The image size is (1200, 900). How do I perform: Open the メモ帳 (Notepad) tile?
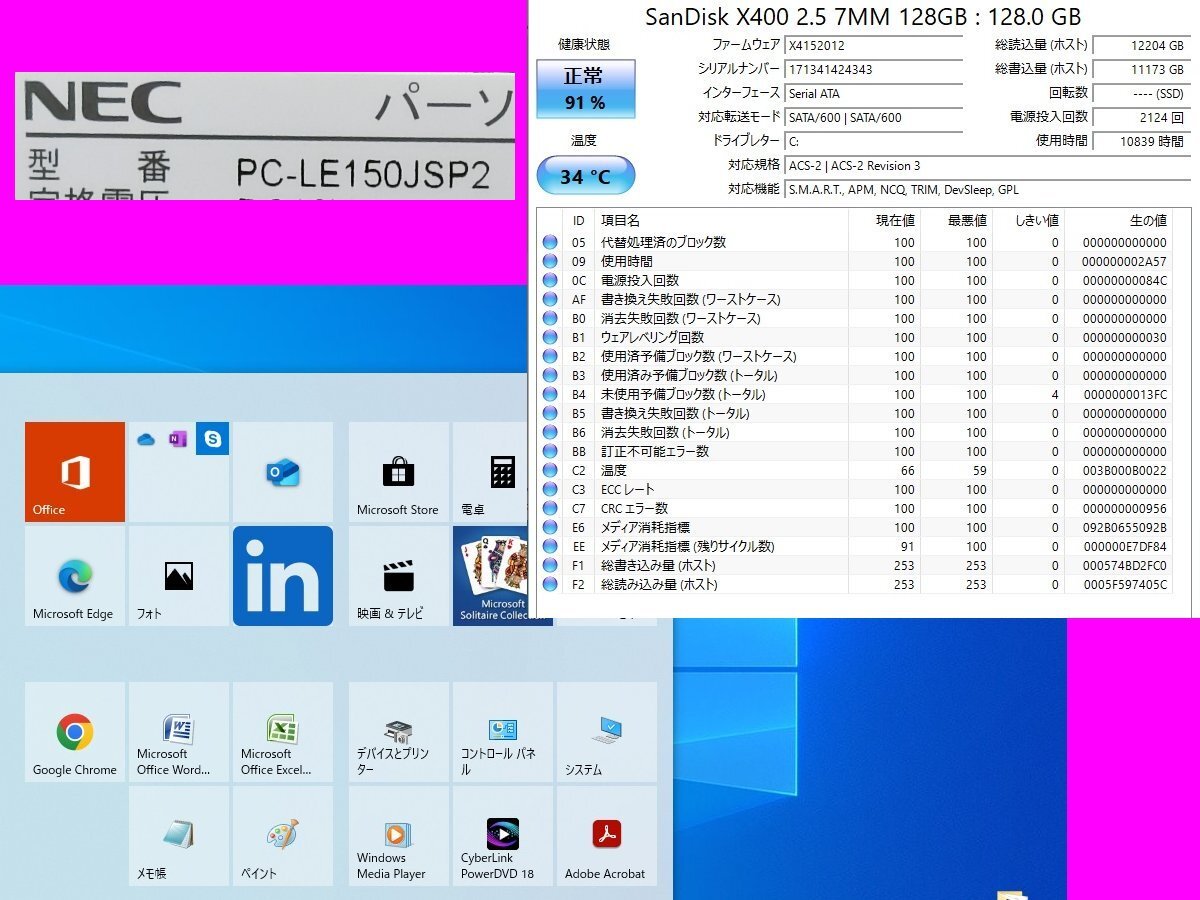pos(177,838)
